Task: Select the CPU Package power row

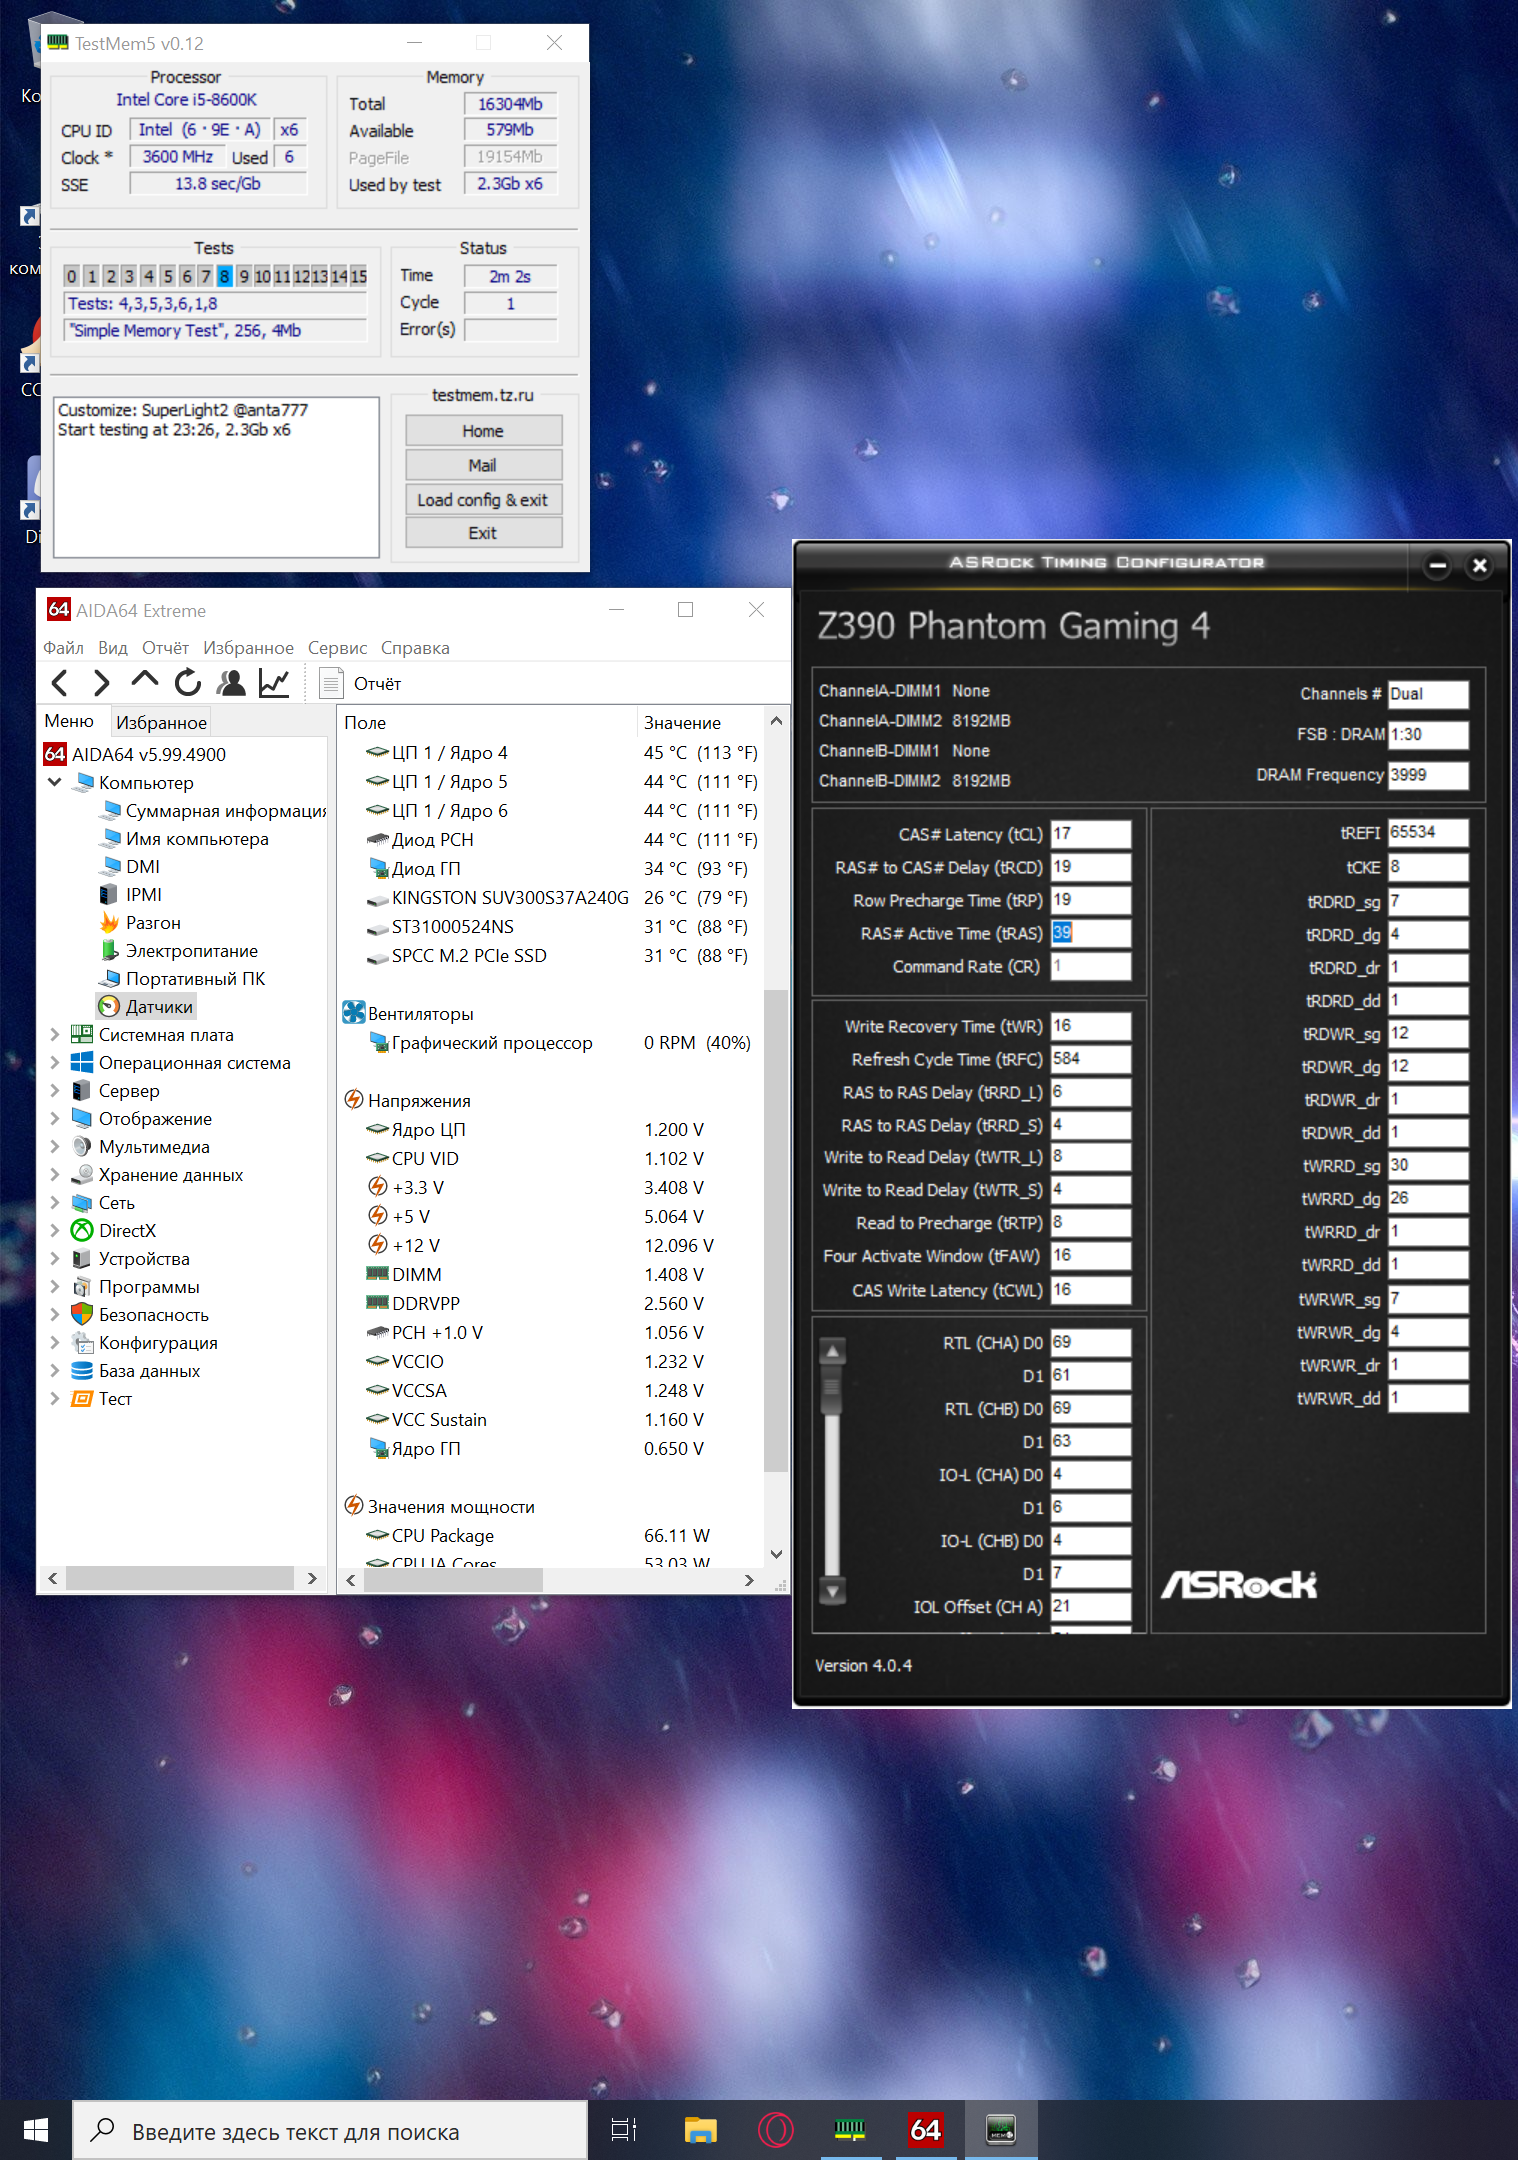Action: click(x=552, y=1536)
